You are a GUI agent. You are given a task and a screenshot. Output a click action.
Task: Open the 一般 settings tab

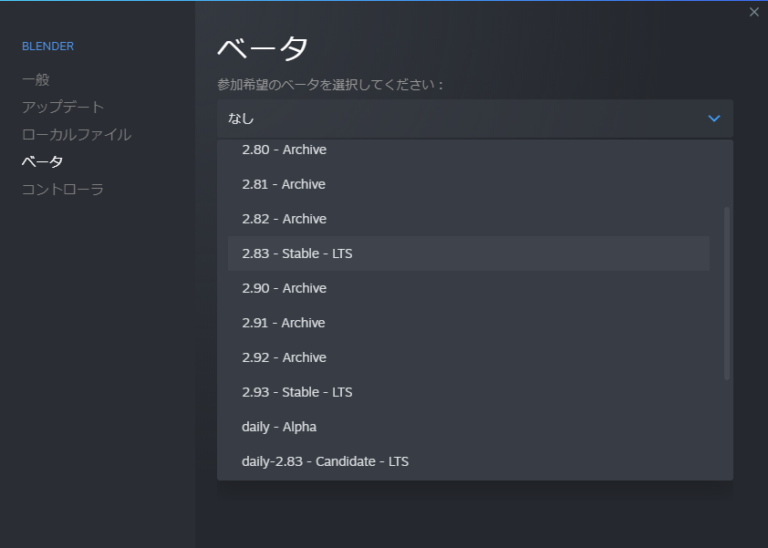[36, 80]
